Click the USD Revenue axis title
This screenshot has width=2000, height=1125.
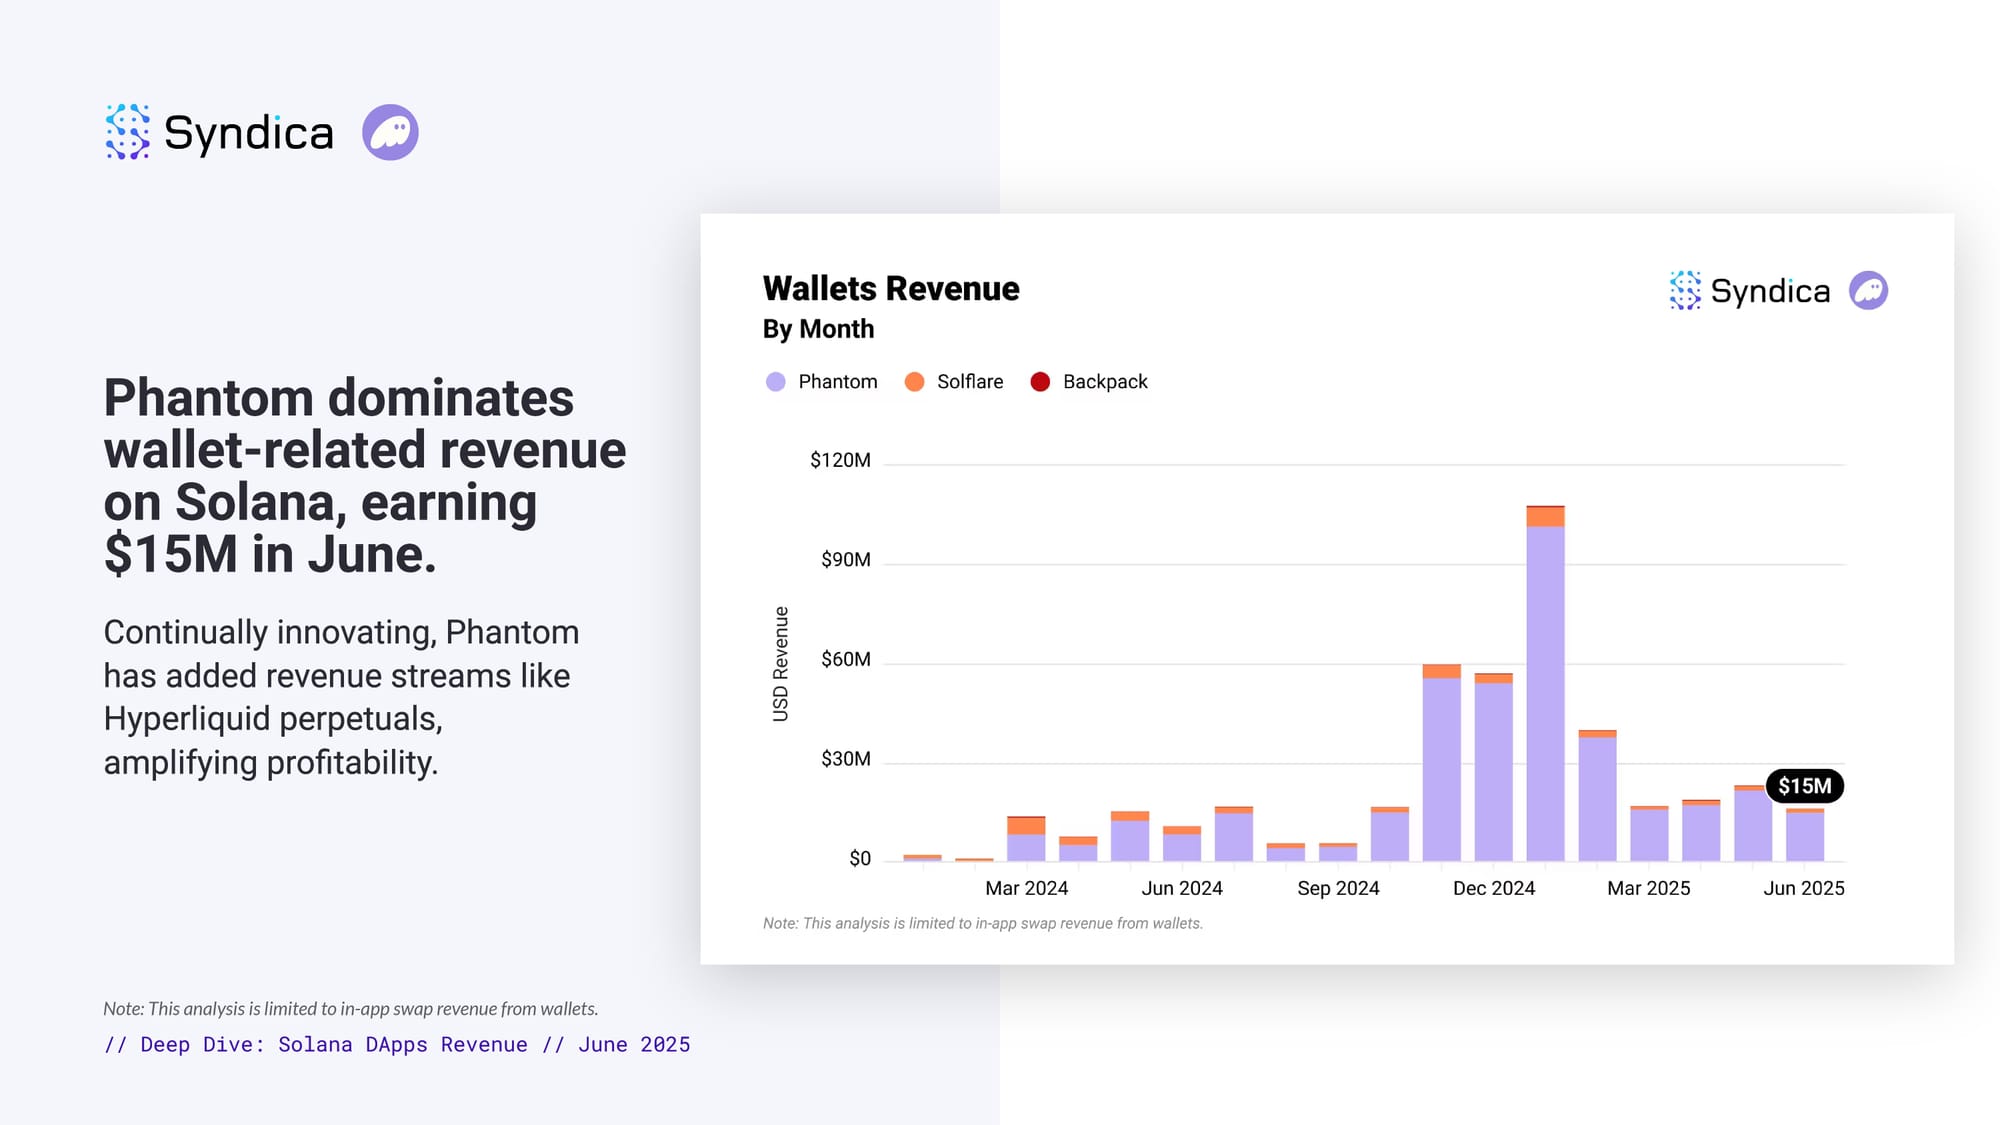(x=781, y=663)
